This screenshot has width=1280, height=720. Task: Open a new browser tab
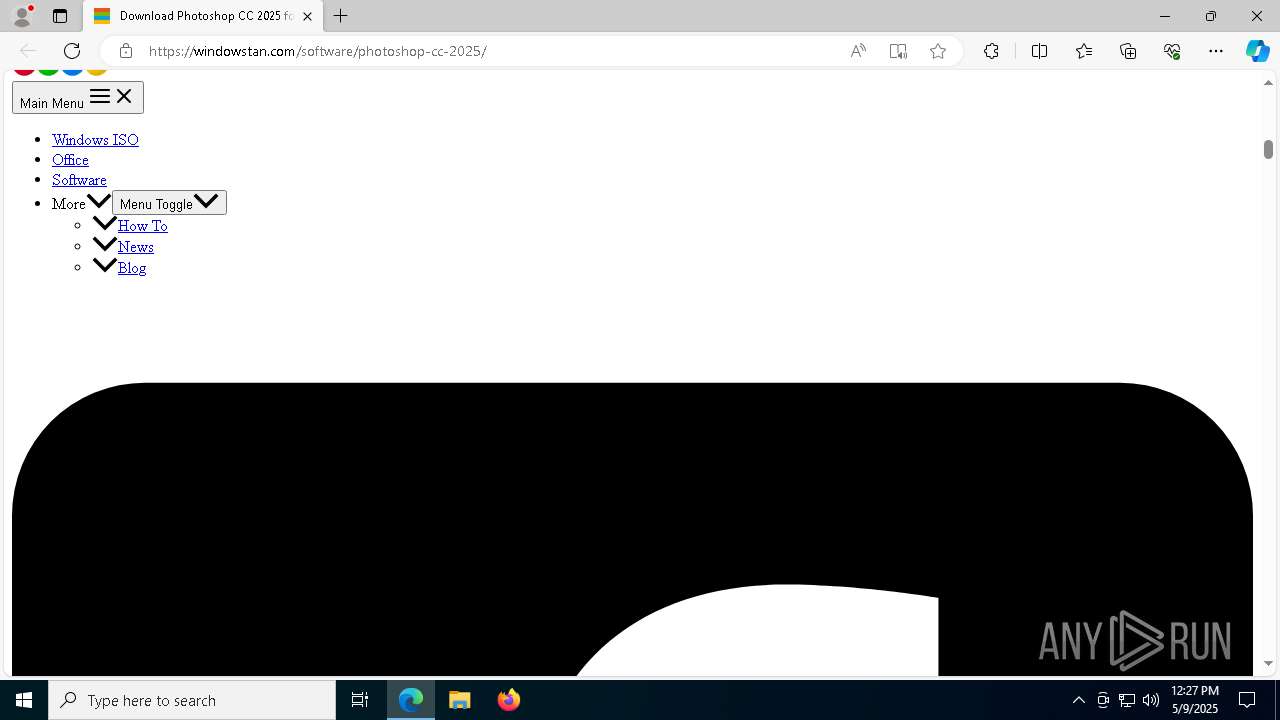tap(341, 16)
